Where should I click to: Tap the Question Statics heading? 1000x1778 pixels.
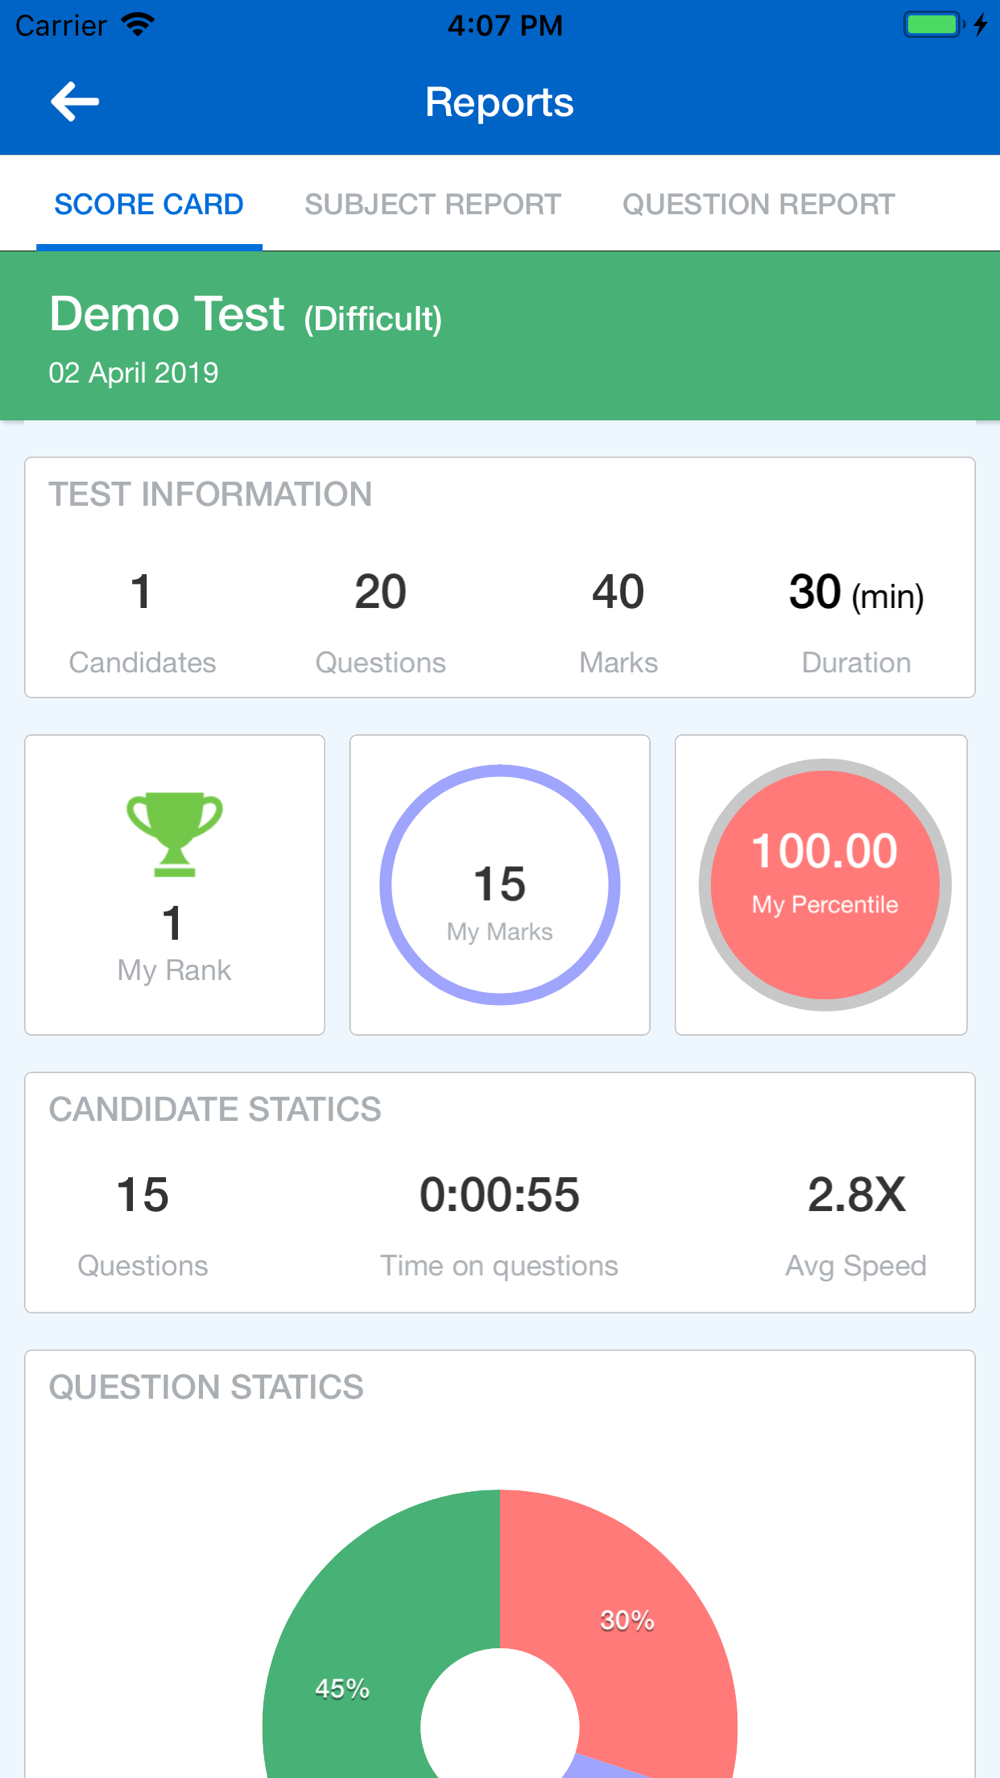coord(206,1387)
